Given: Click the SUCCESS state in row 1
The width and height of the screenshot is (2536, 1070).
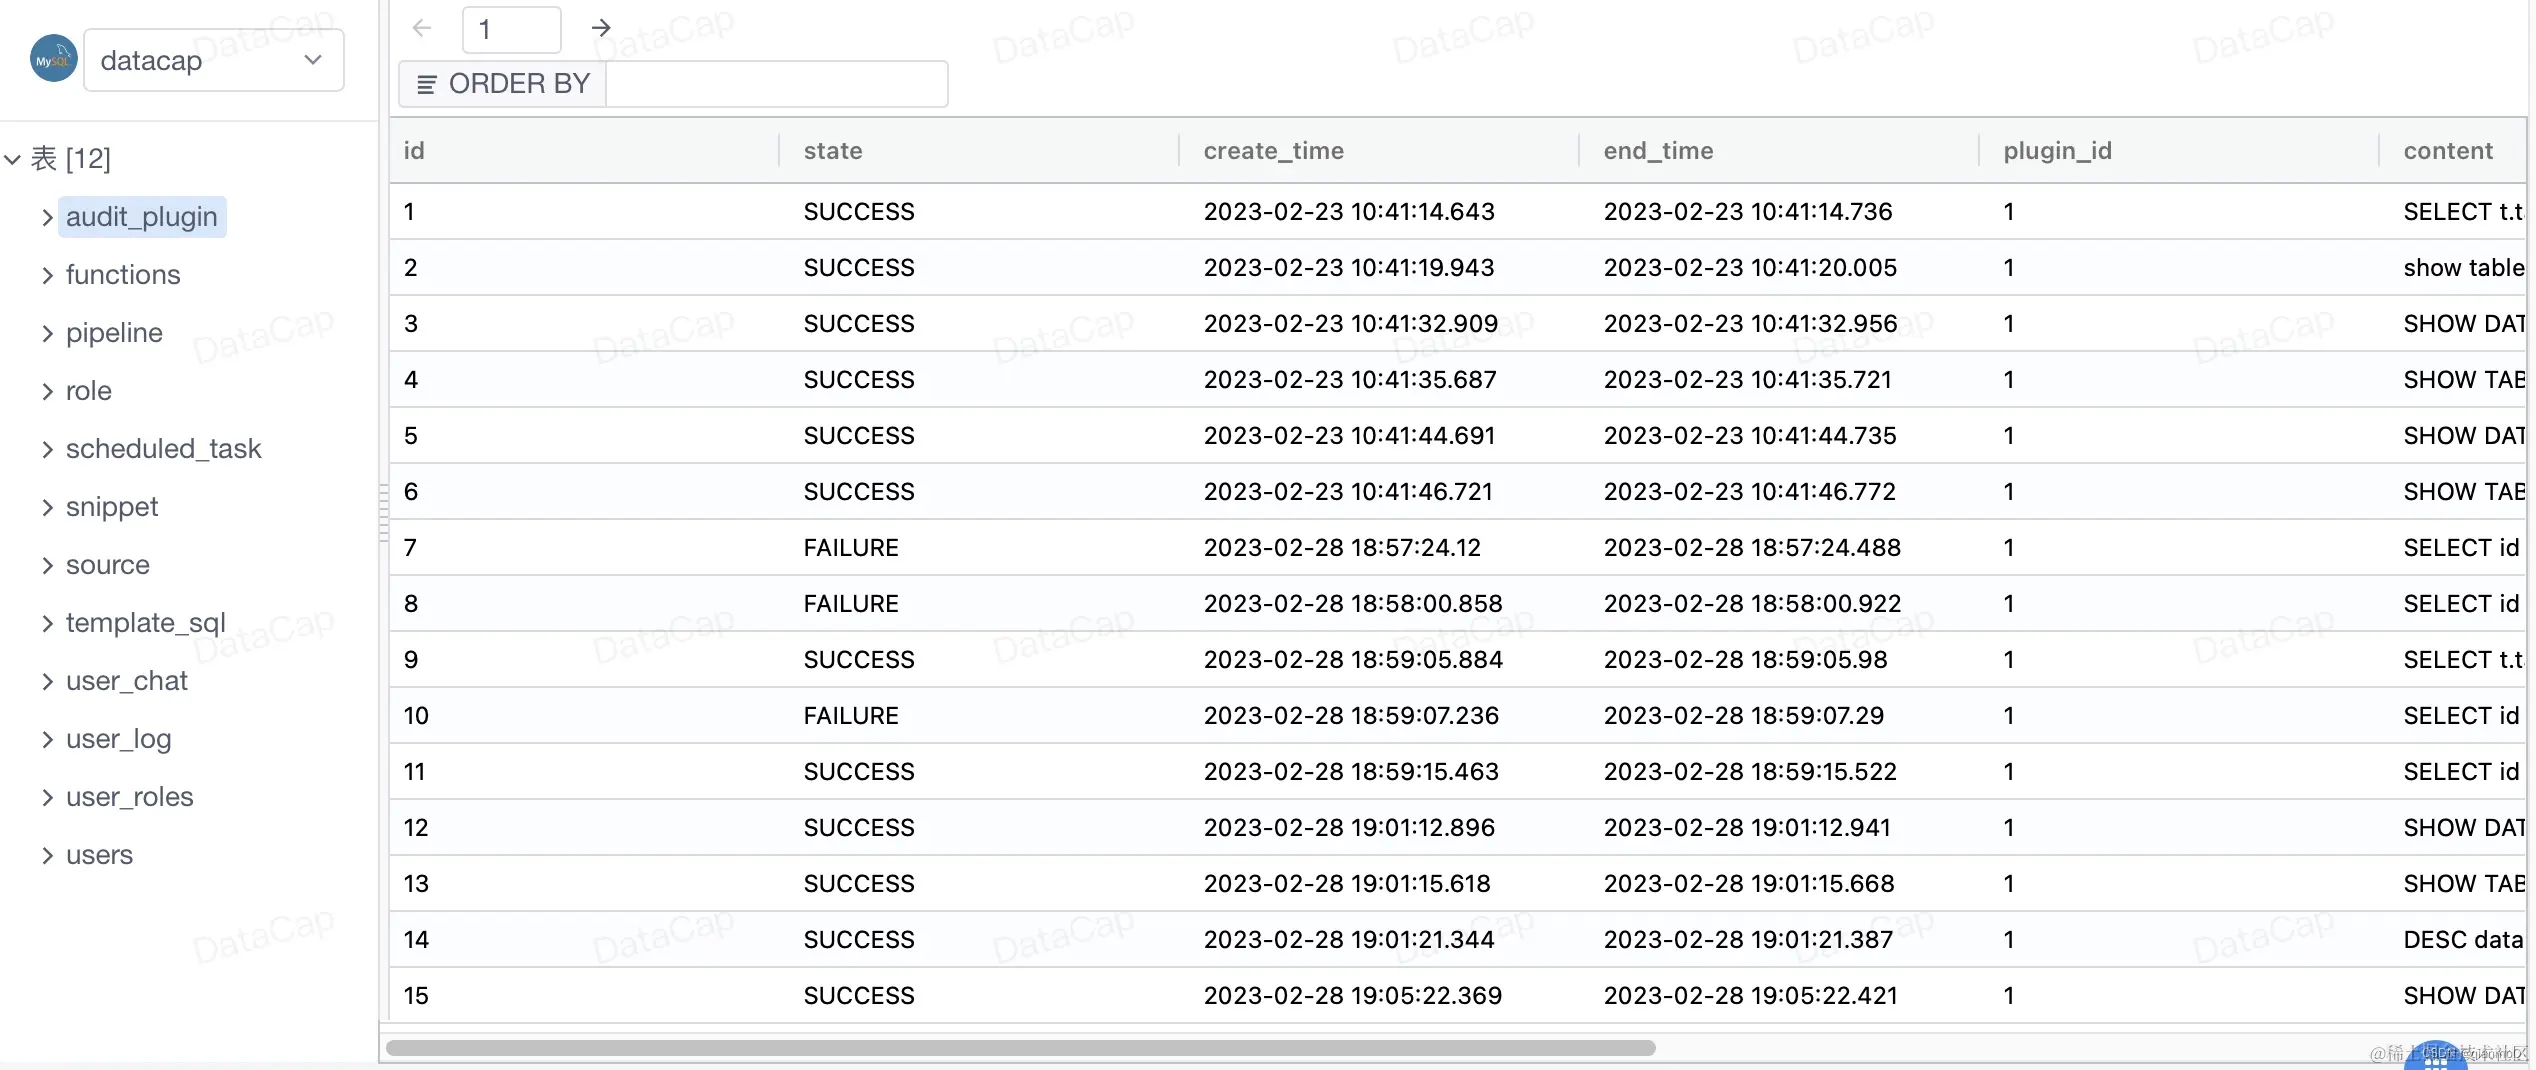Looking at the screenshot, I should pos(859,212).
